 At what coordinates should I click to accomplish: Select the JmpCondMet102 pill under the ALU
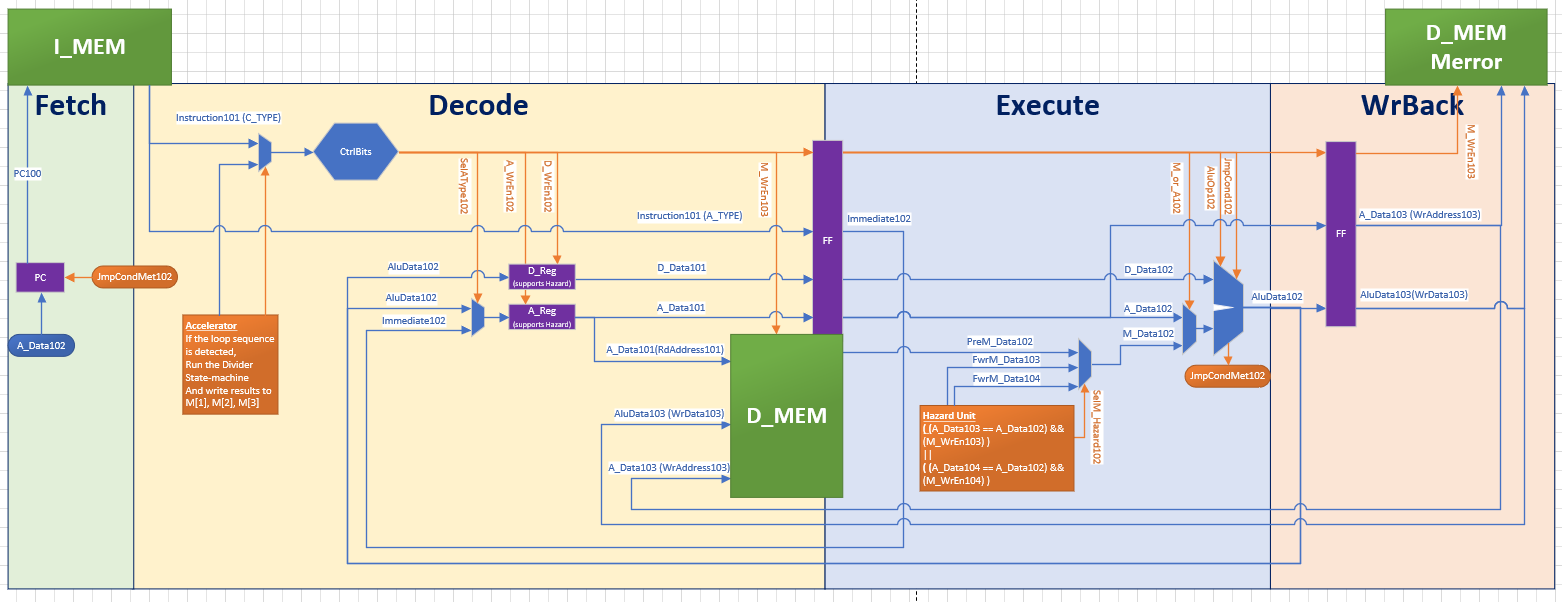[1227, 376]
